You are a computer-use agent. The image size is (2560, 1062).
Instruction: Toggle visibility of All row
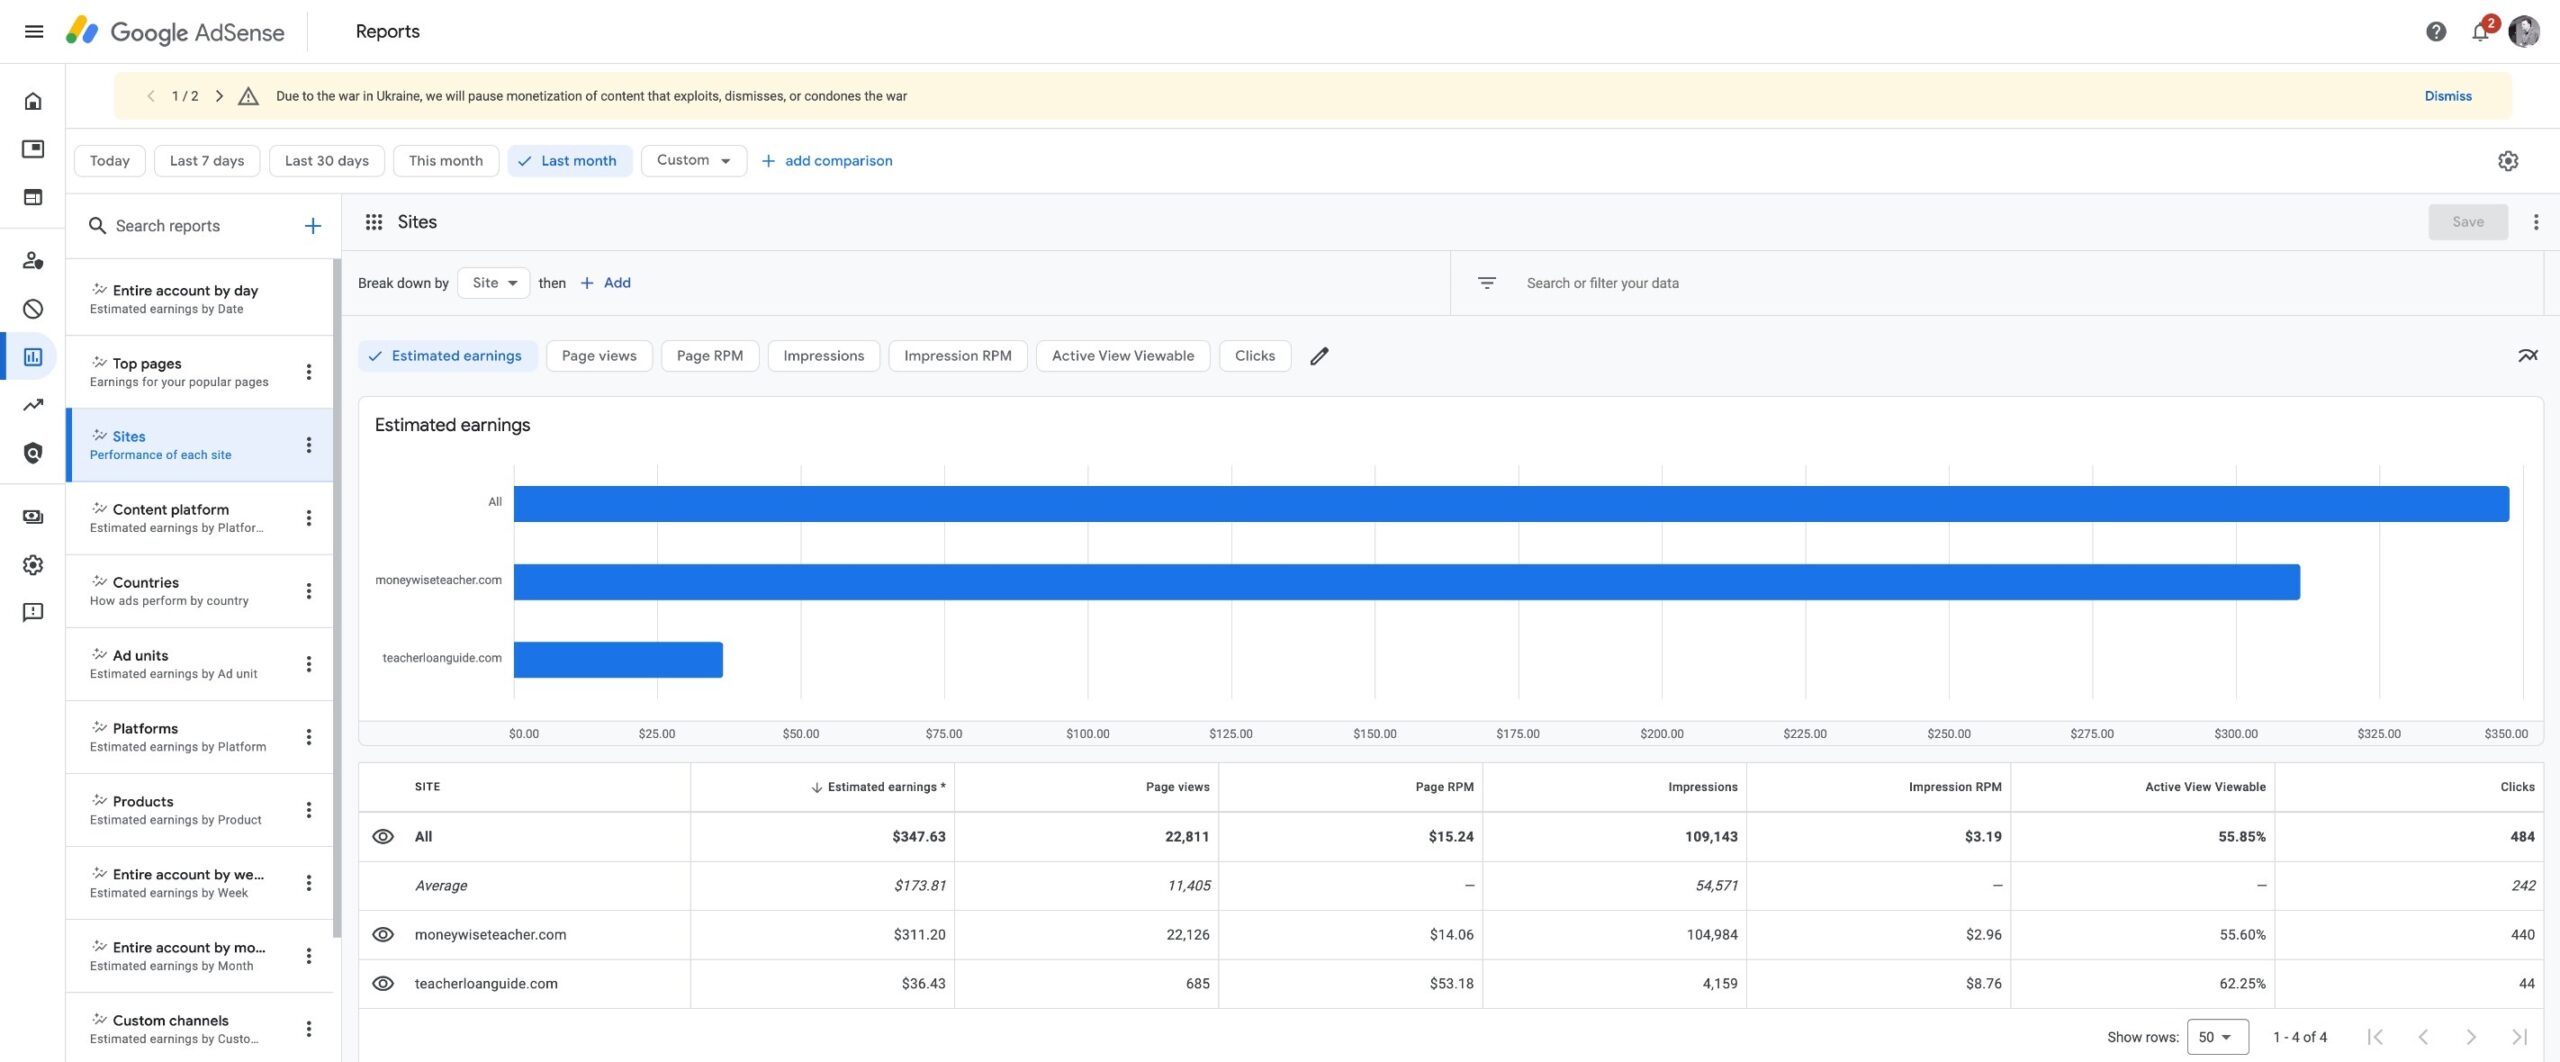(x=383, y=836)
